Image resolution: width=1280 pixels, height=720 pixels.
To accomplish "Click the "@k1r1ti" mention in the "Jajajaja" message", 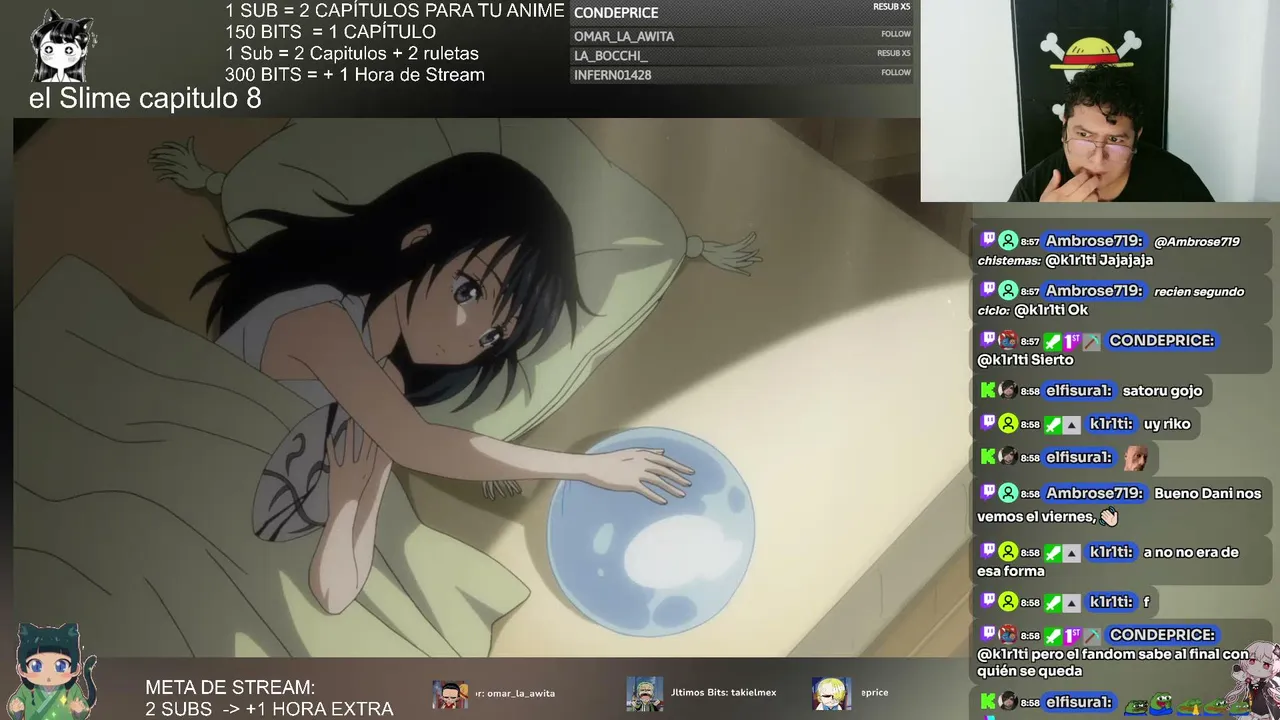I will 1070,260.
